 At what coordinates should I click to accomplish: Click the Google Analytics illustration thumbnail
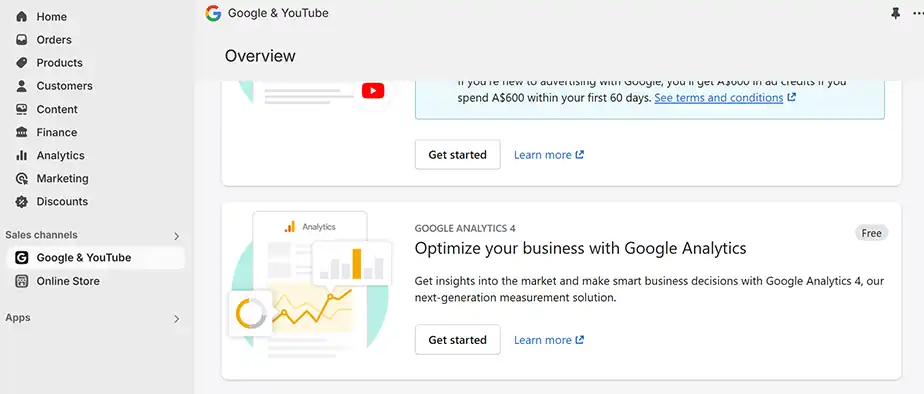311,285
